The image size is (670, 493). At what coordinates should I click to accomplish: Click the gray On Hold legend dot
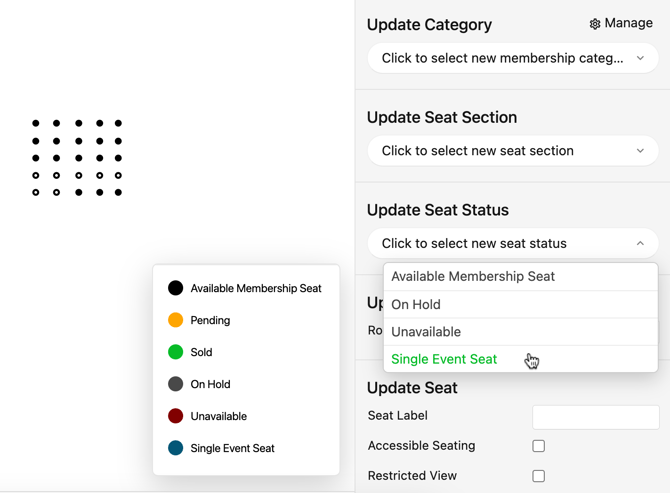176,384
